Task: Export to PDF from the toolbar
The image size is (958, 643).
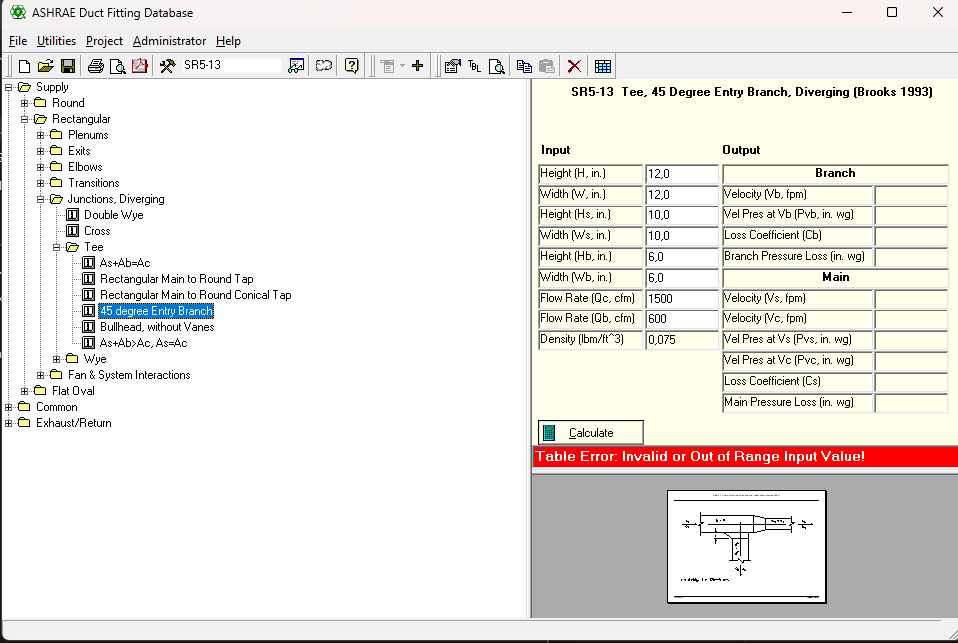Action: pos(139,66)
